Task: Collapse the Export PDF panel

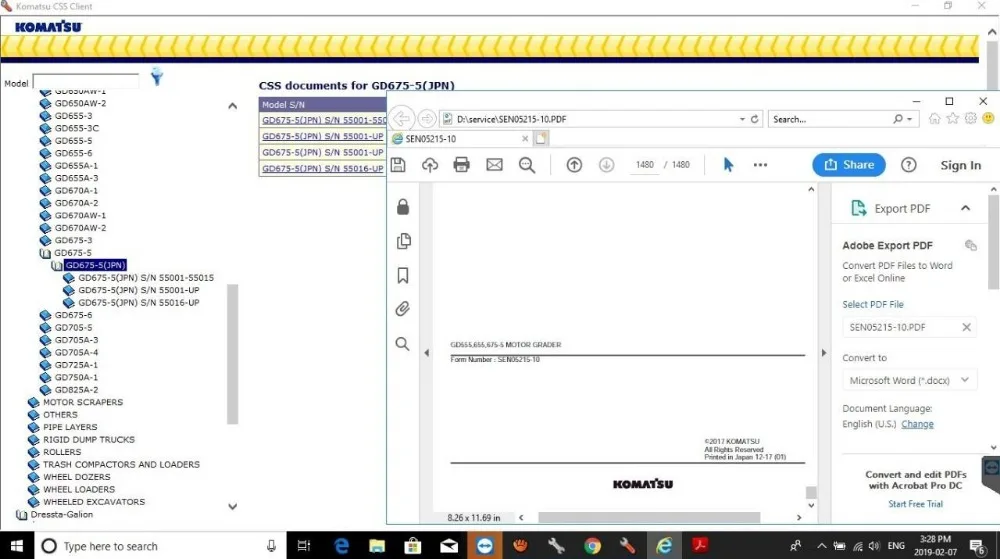Action: (x=966, y=208)
